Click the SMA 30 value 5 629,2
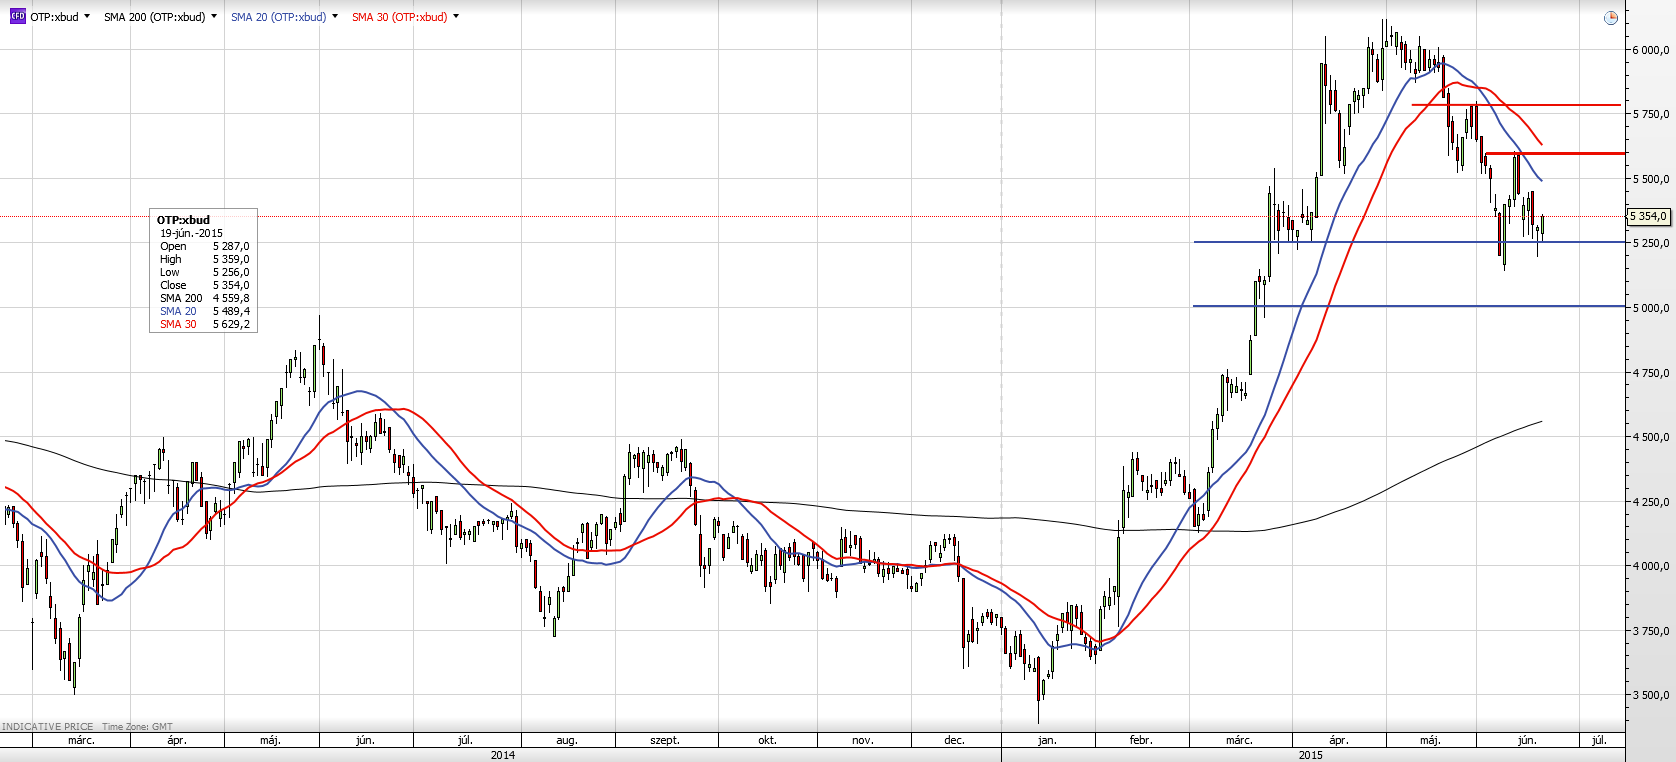 coord(231,324)
